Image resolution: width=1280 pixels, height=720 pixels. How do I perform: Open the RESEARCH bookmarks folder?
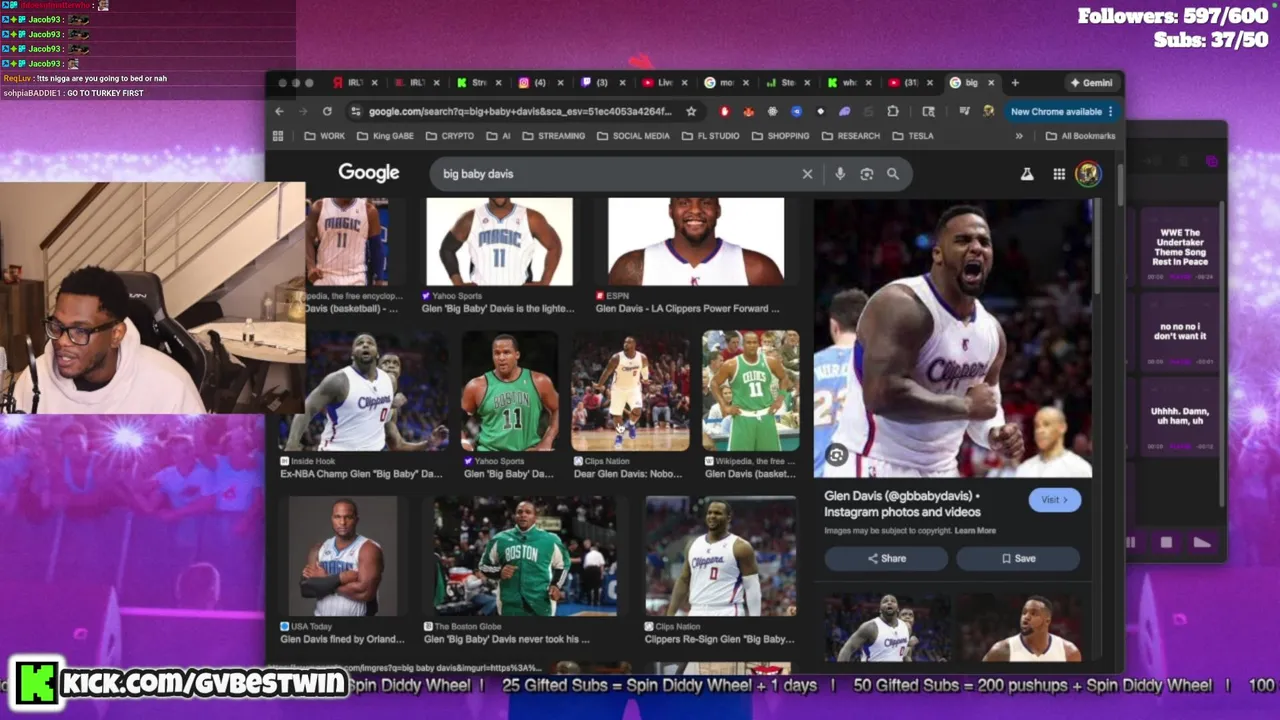850,136
